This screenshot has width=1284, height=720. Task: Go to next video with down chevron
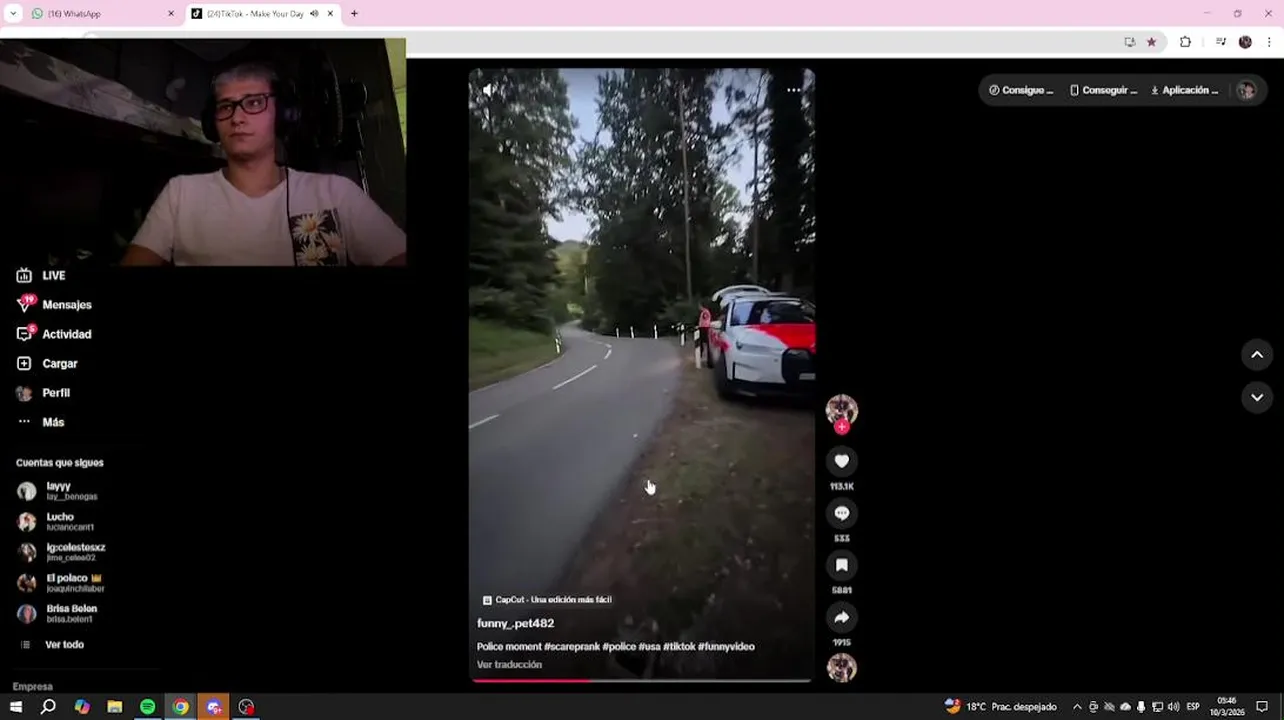click(x=1257, y=397)
